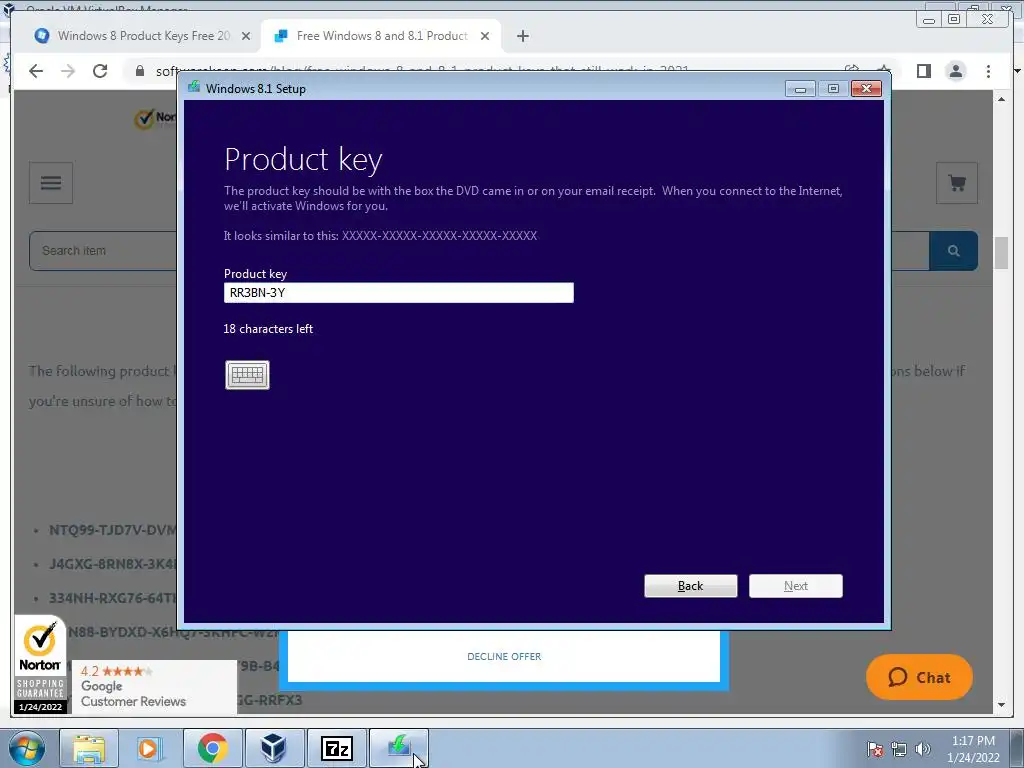The width and height of the screenshot is (1024, 768).
Task: Close the Free Windows 8 and 8.1 tab
Action: click(x=485, y=36)
